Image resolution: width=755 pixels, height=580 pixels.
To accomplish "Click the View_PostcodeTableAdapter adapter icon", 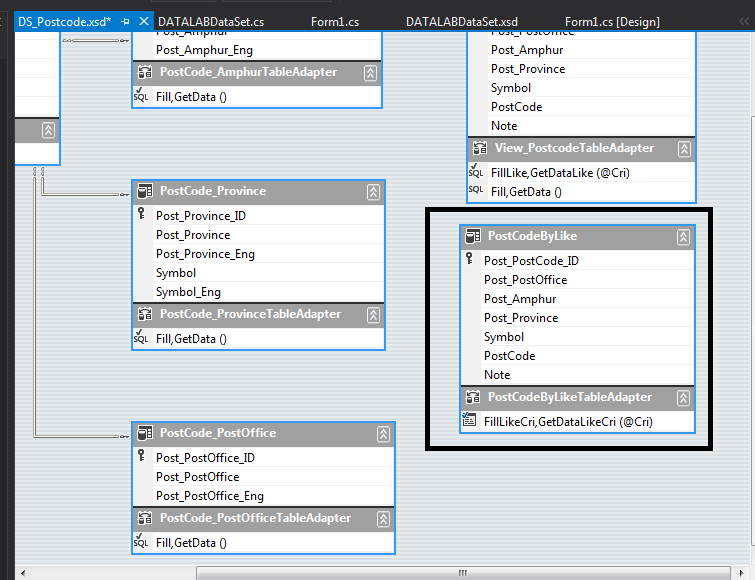I will click(x=480, y=148).
